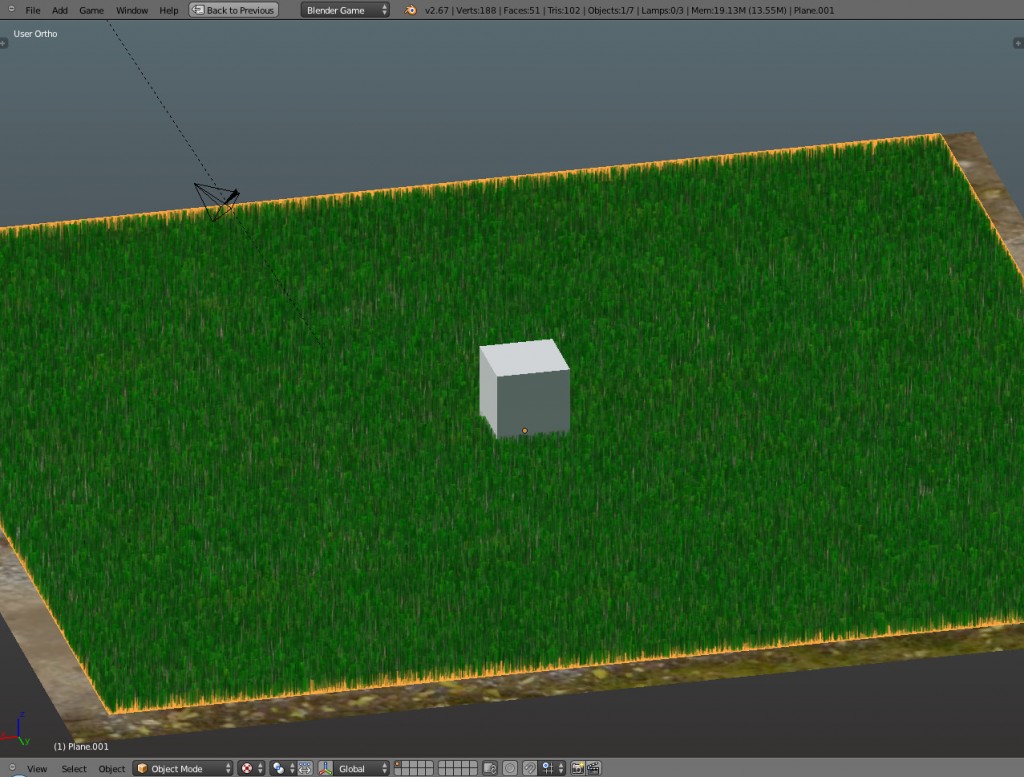Toggle a layer in the second layer block
Viewport: 1024px width, 777px height.
(x=443, y=763)
